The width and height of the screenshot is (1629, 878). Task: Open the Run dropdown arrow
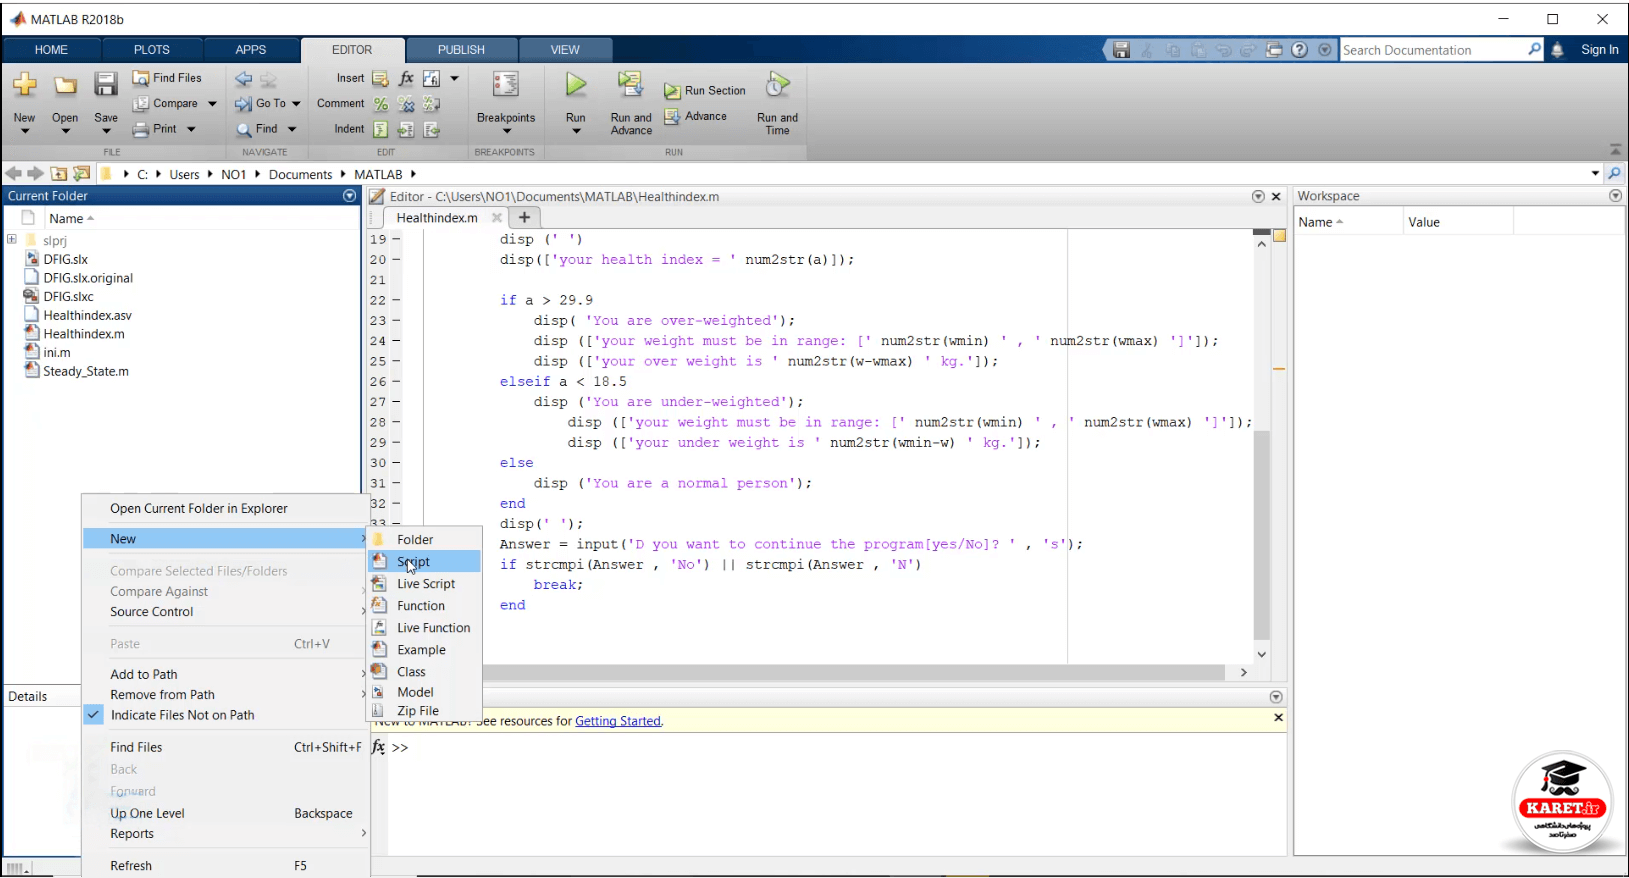tap(576, 131)
